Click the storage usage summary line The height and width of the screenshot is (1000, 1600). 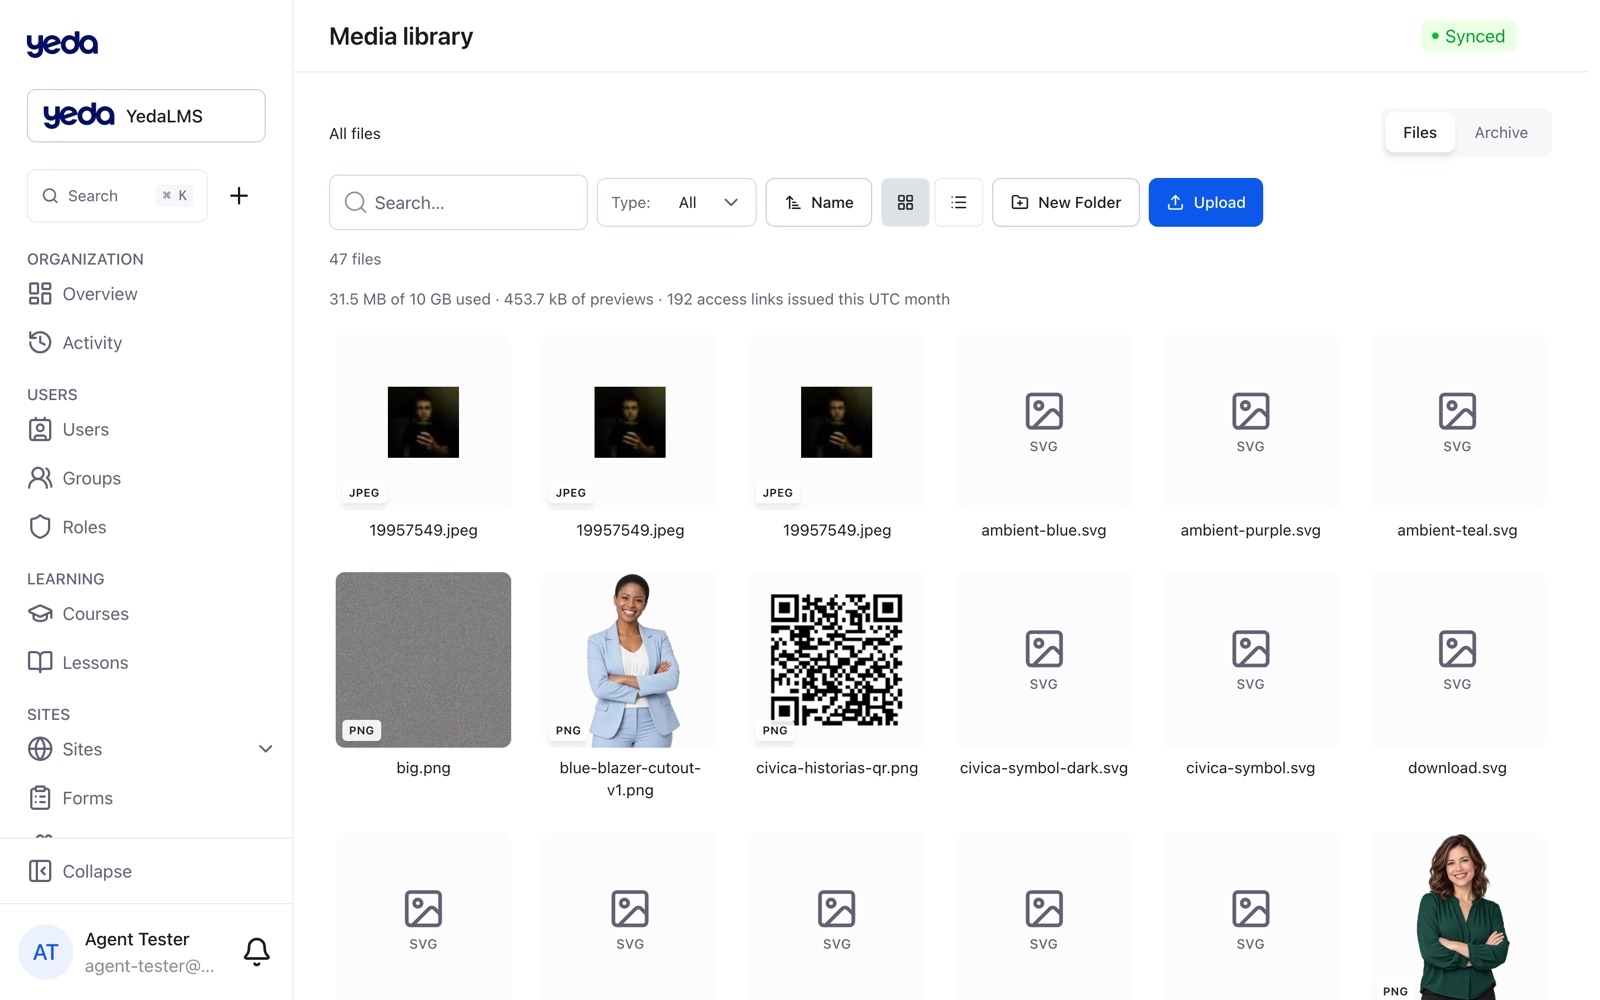coord(639,299)
